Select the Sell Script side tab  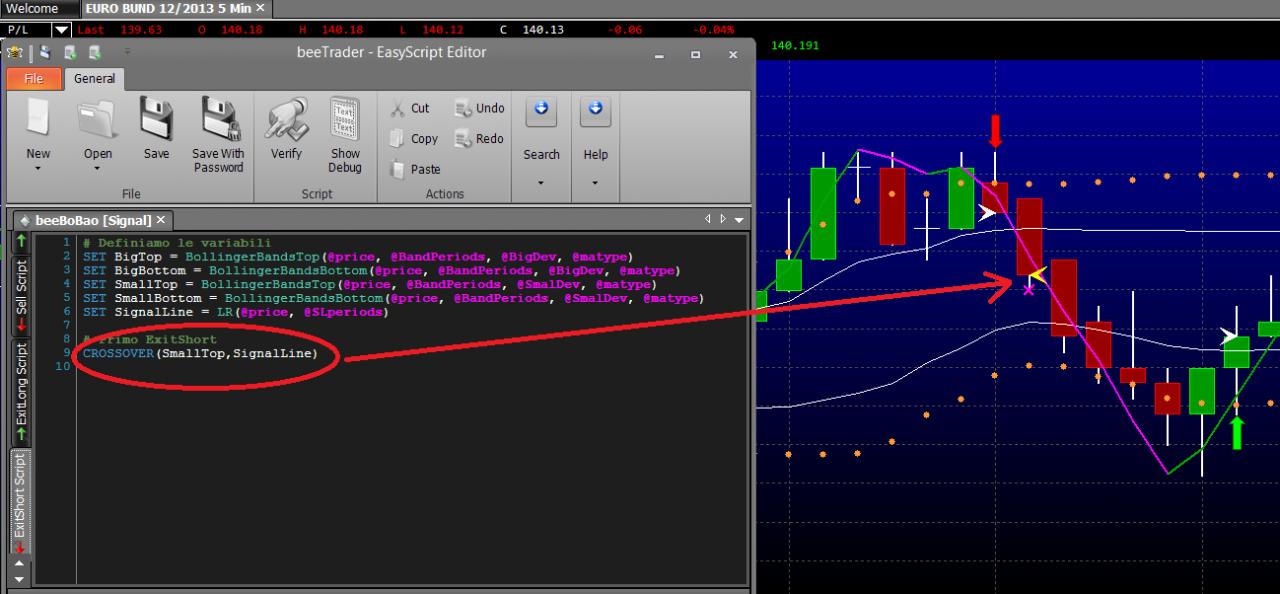(x=21, y=295)
